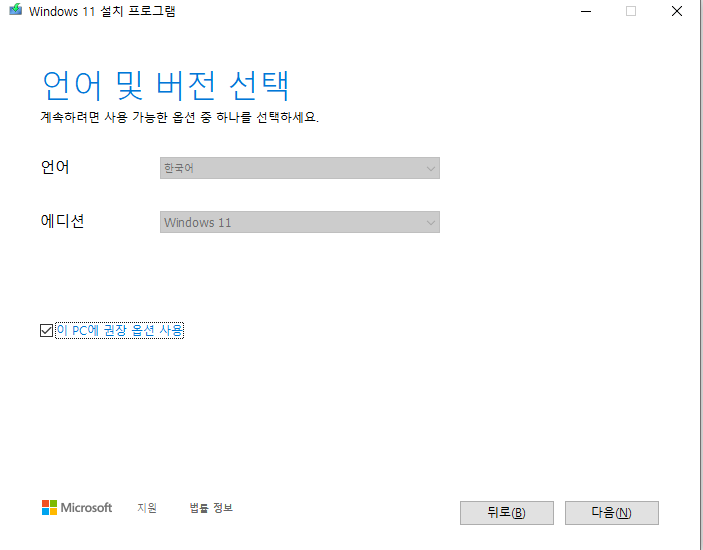Click the disabled maximize button in title bar

[x=631, y=11]
